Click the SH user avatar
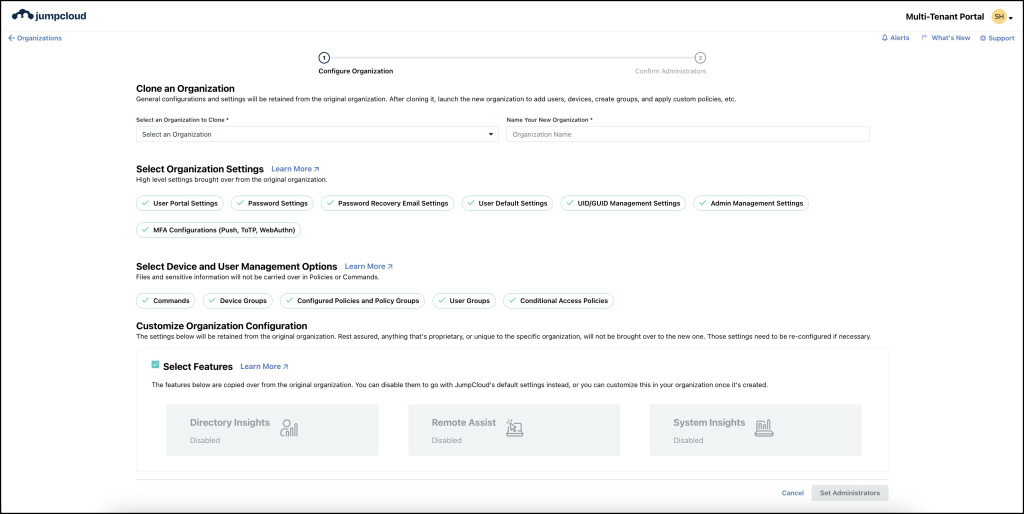 coord(998,17)
